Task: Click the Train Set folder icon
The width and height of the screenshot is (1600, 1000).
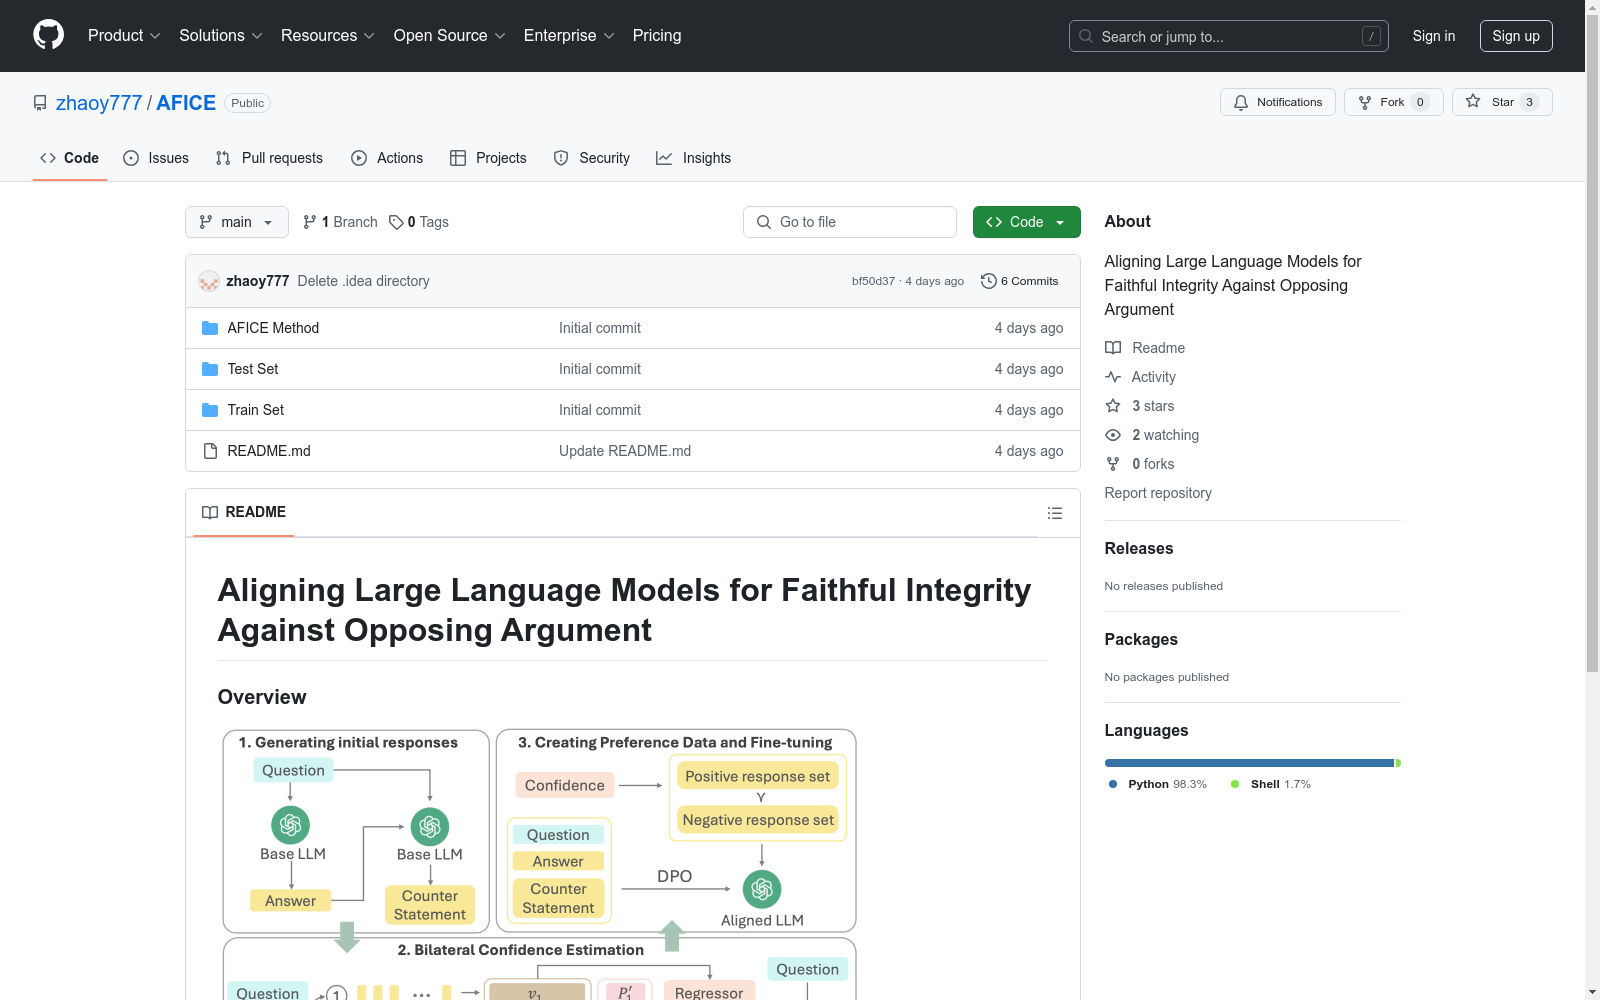Action: pyautogui.click(x=210, y=410)
